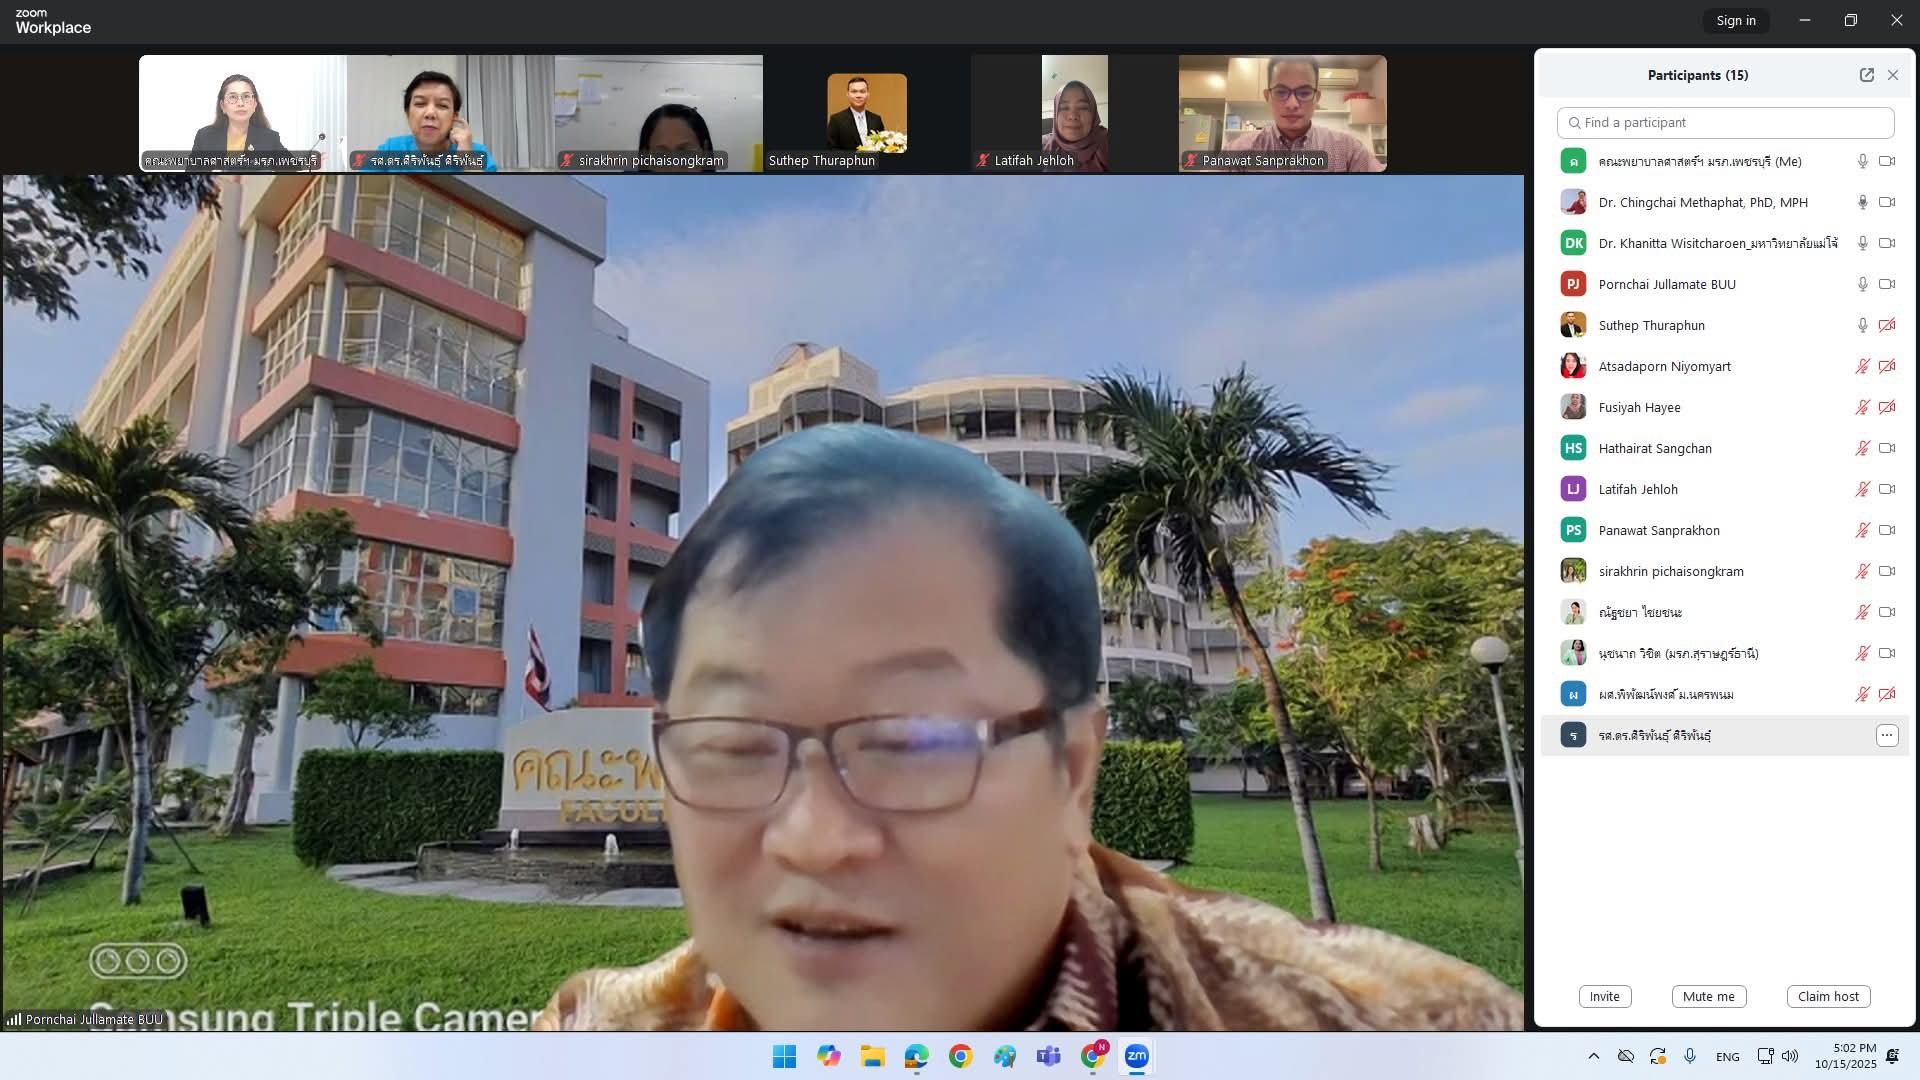Click the Claim host button
Screen dimensions: 1920x1080
(x=1828, y=996)
